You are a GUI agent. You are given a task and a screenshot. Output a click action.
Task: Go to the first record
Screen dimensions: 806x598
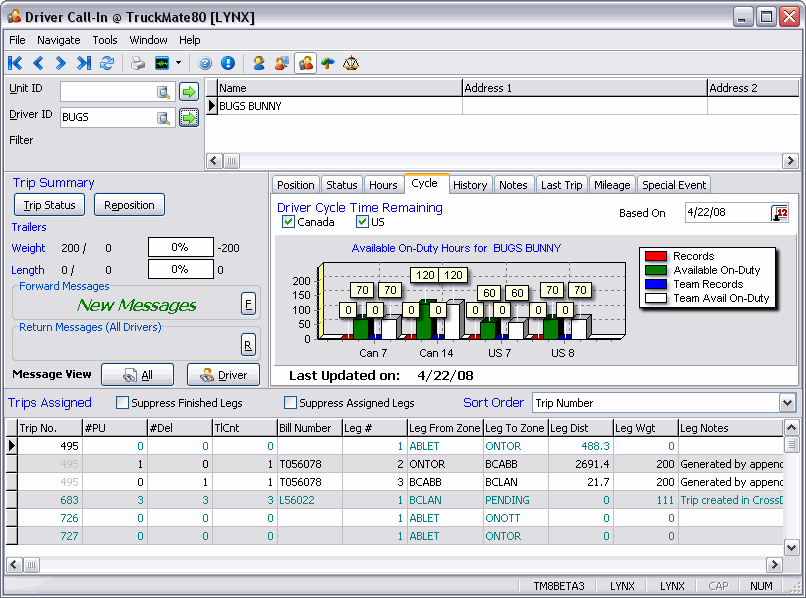click(x=15, y=63)
